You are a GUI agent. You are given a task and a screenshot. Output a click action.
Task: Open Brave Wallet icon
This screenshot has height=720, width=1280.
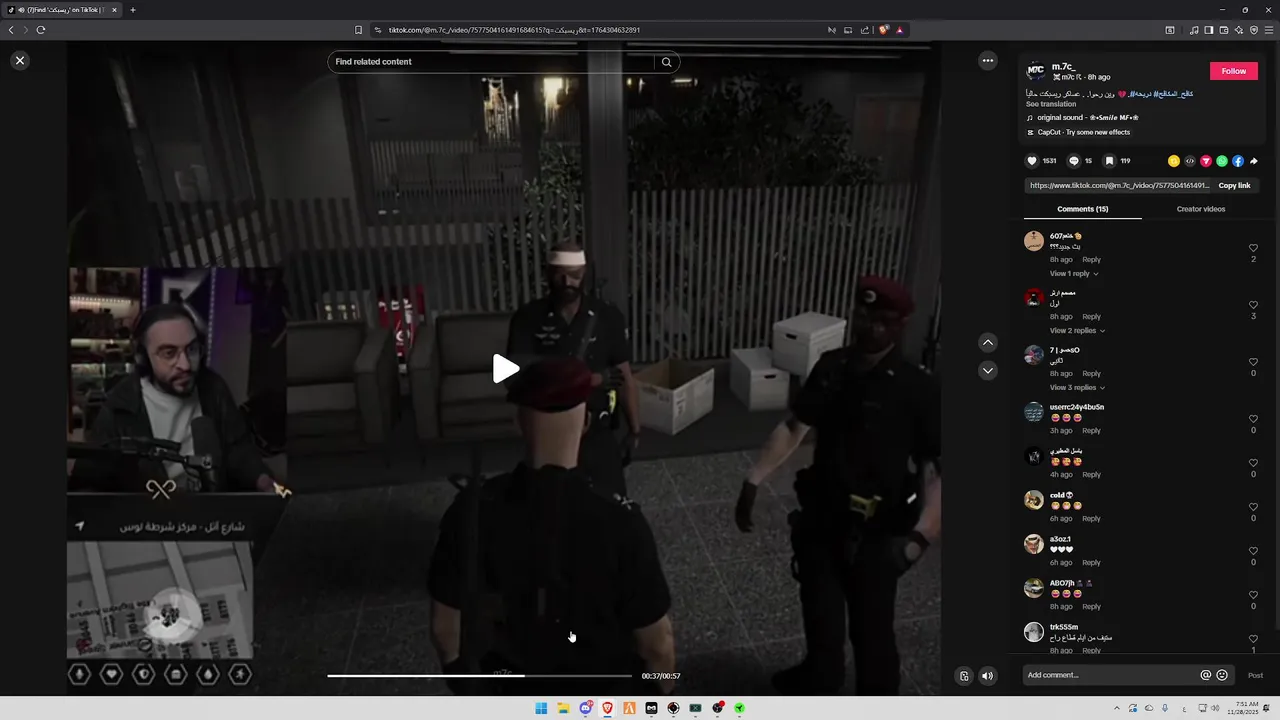(x=1224, y=30)
